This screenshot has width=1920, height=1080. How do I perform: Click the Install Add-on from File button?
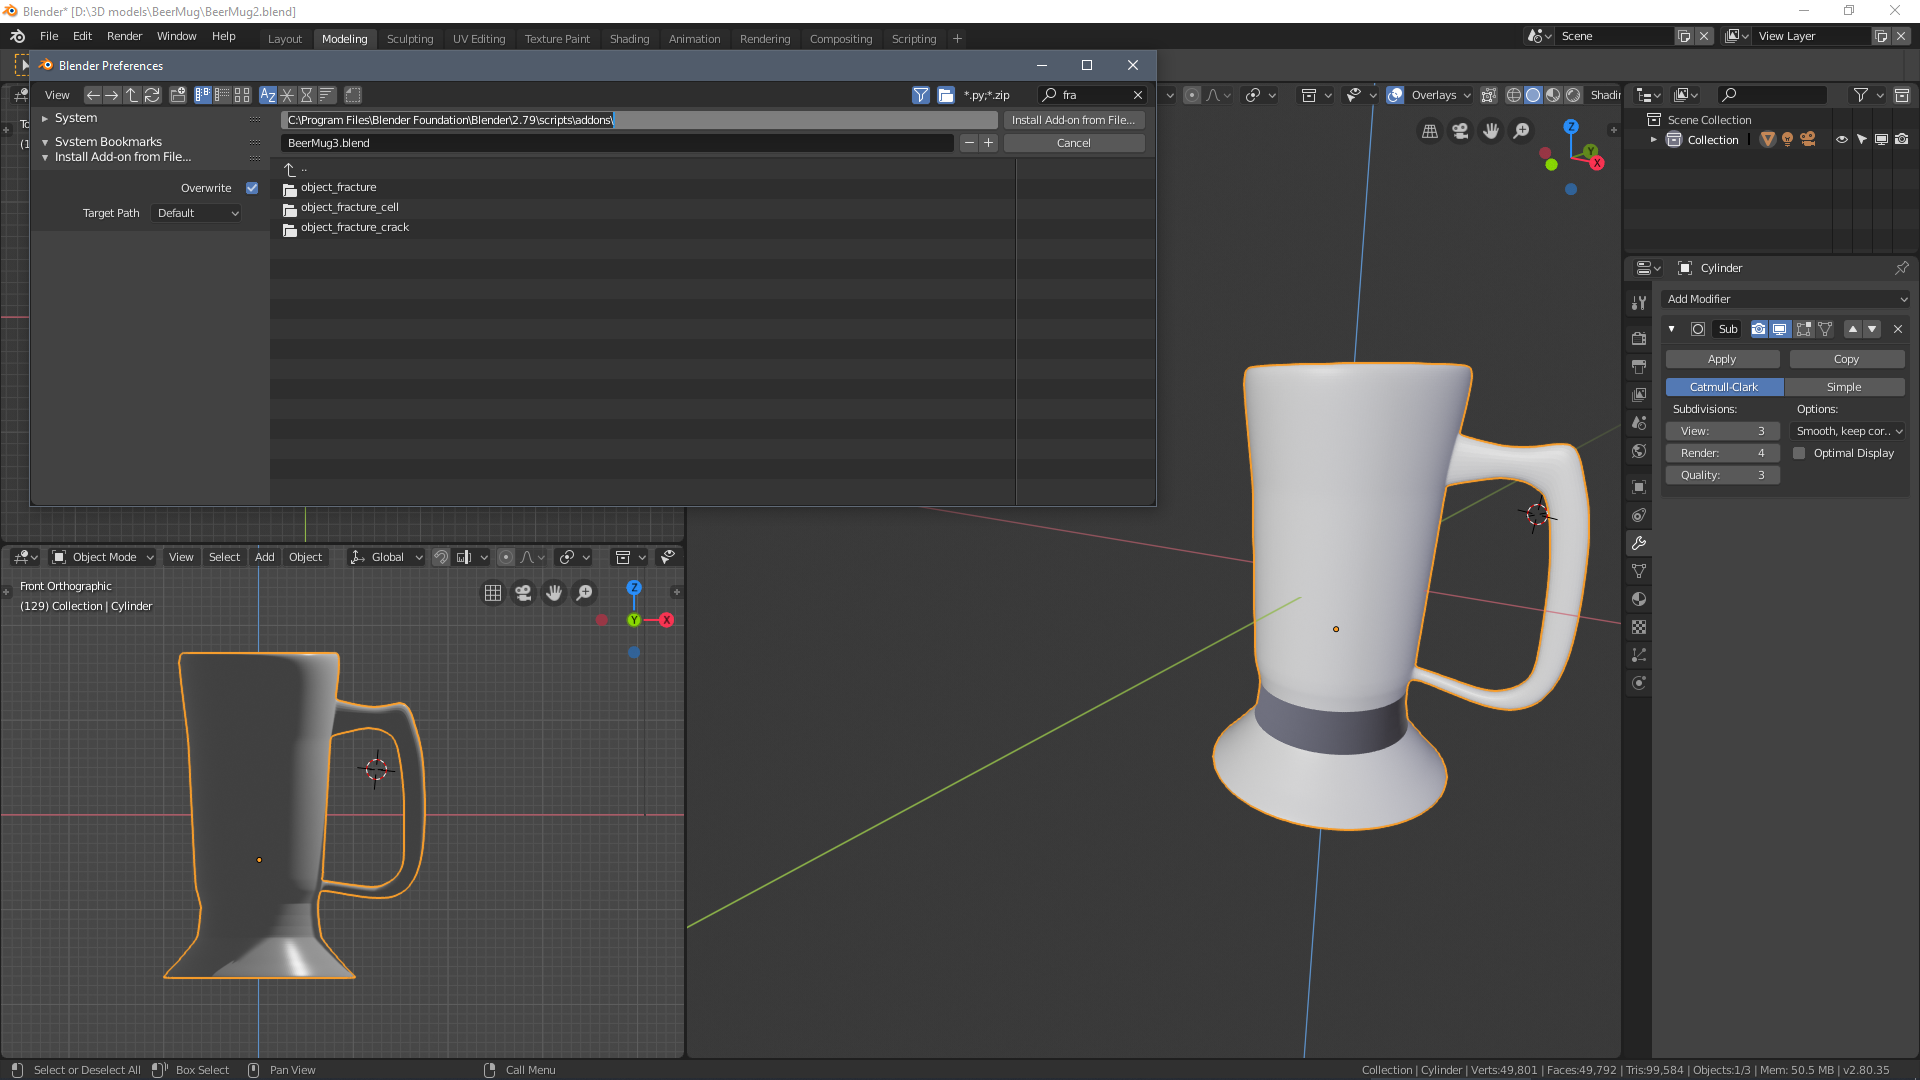[1073, 119]
